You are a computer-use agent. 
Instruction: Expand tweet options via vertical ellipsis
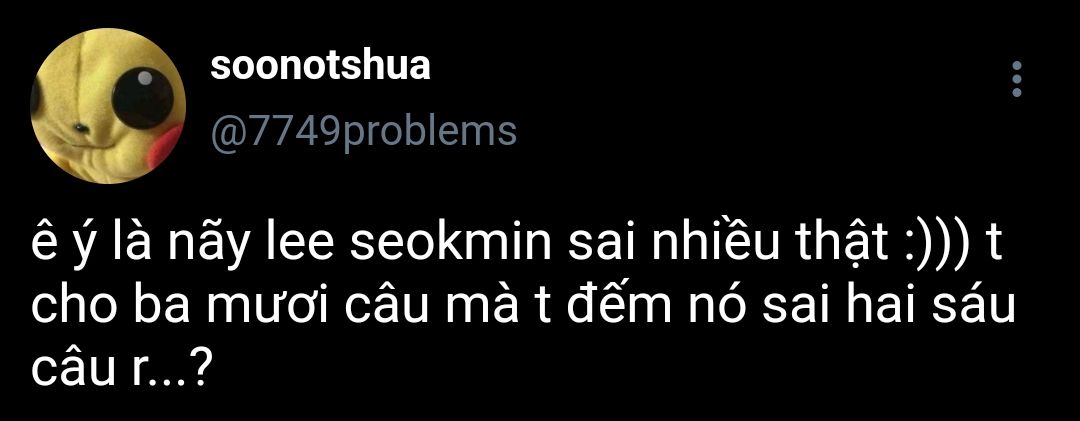point(1017,79)
